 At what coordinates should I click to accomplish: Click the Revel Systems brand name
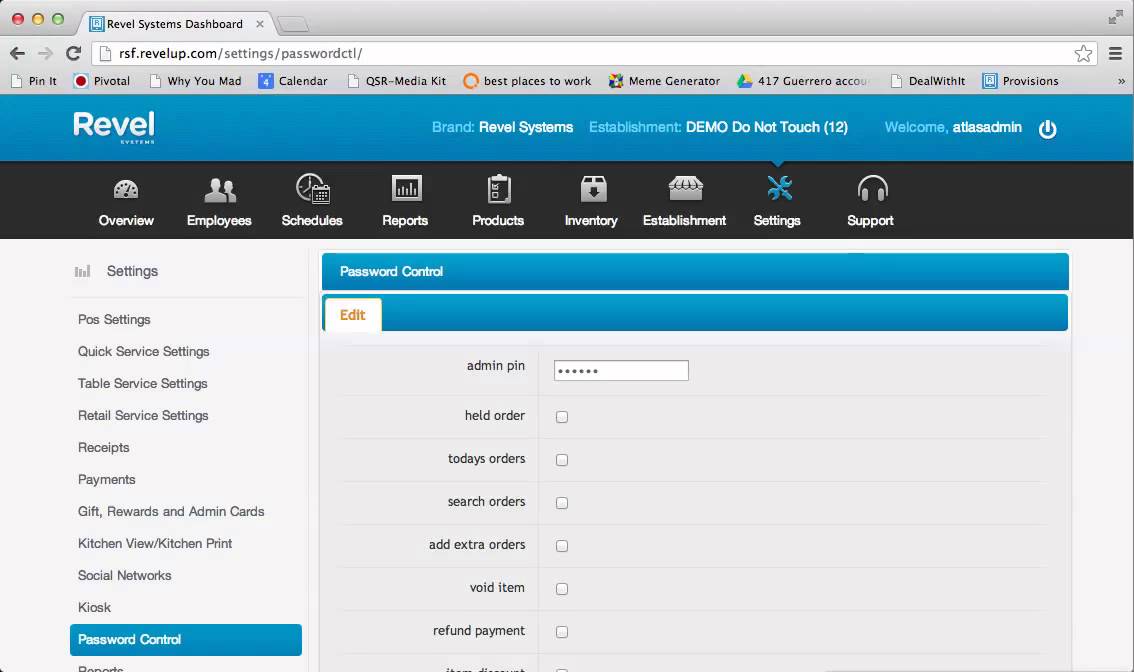click(526, 127)
